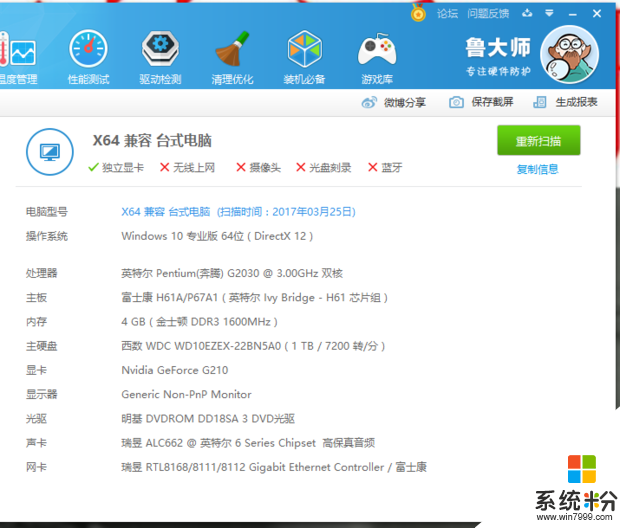The image size is (620, 528).
Task: Click the 网卡 row label
Action: 36,467
